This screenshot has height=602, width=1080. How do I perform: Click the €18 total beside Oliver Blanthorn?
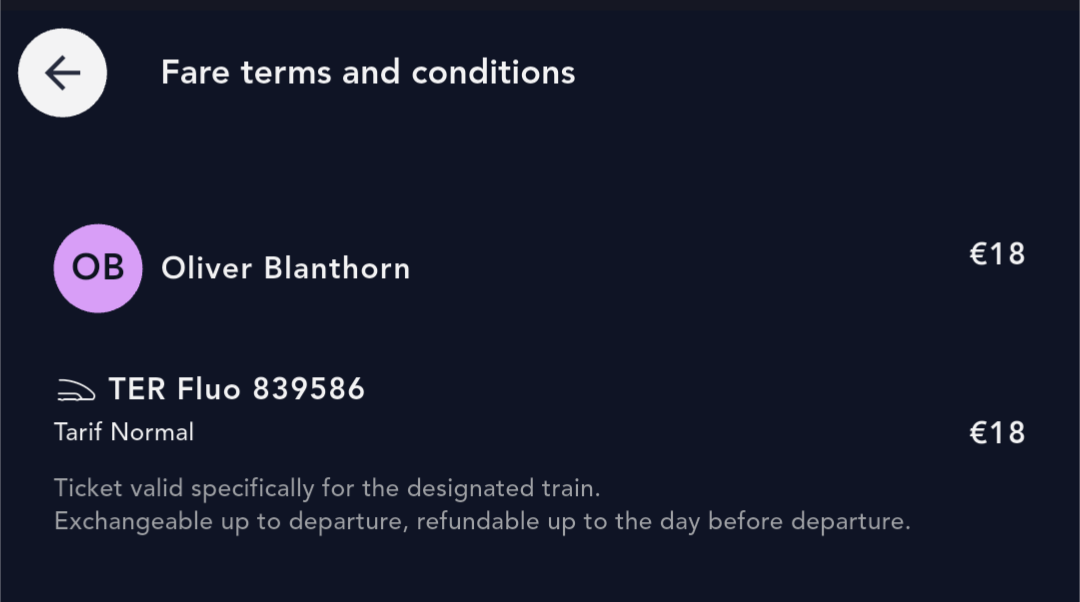coord(997,254)
